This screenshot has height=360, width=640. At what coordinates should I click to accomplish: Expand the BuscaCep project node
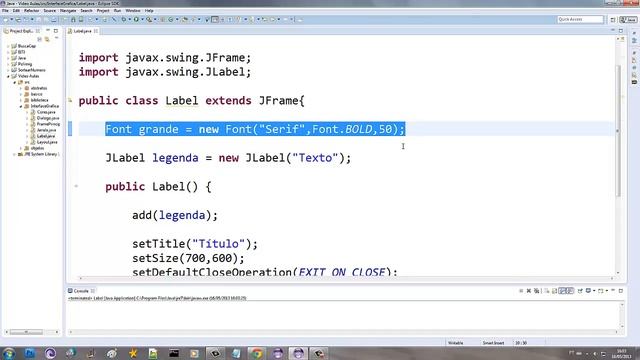8,46
